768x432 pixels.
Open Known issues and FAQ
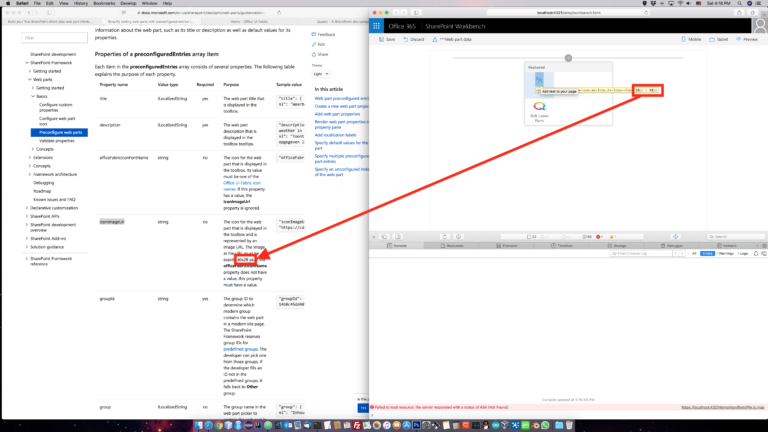tap(54, 199)
